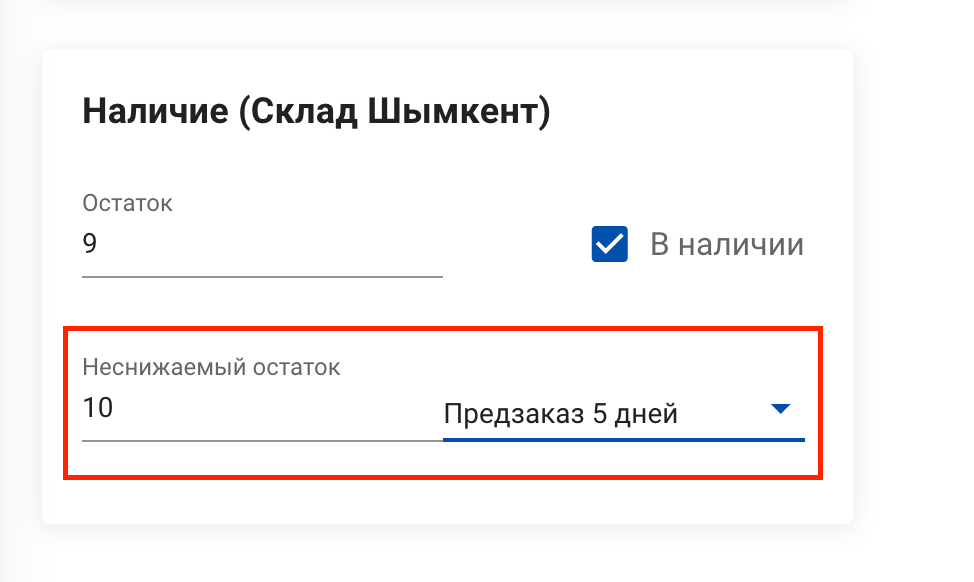Click the blue underline of the preorder dropdown

coord(623,439)
